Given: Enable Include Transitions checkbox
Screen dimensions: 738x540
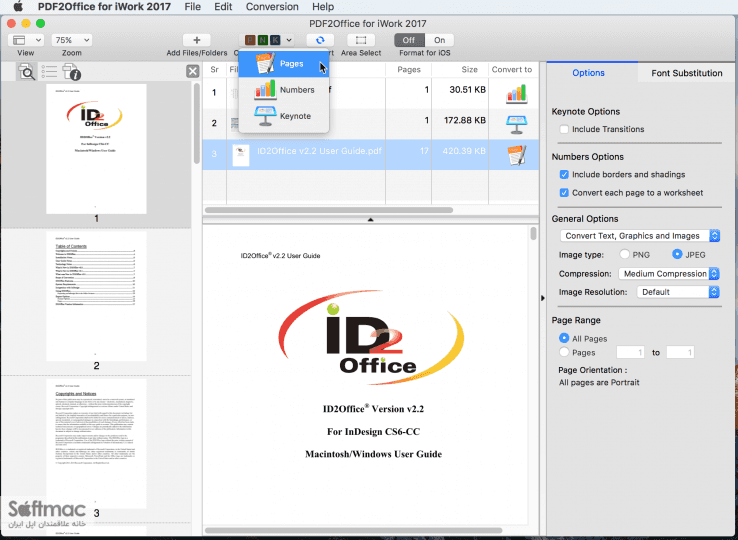Looking at the screenshot, I should point(564,129).
